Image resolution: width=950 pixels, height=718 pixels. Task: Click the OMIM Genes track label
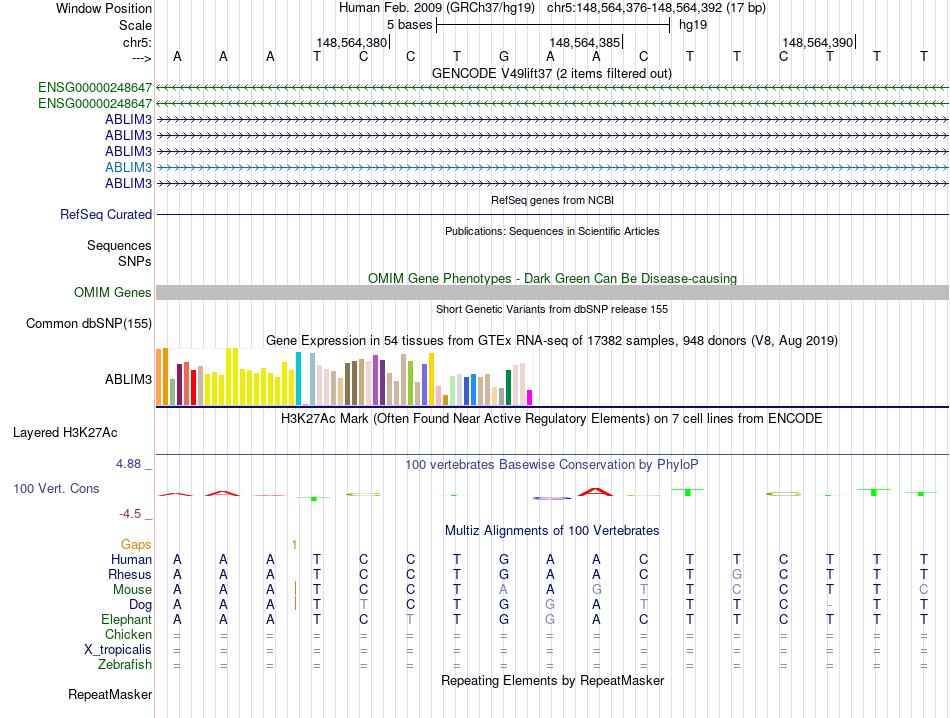(113, 293)
